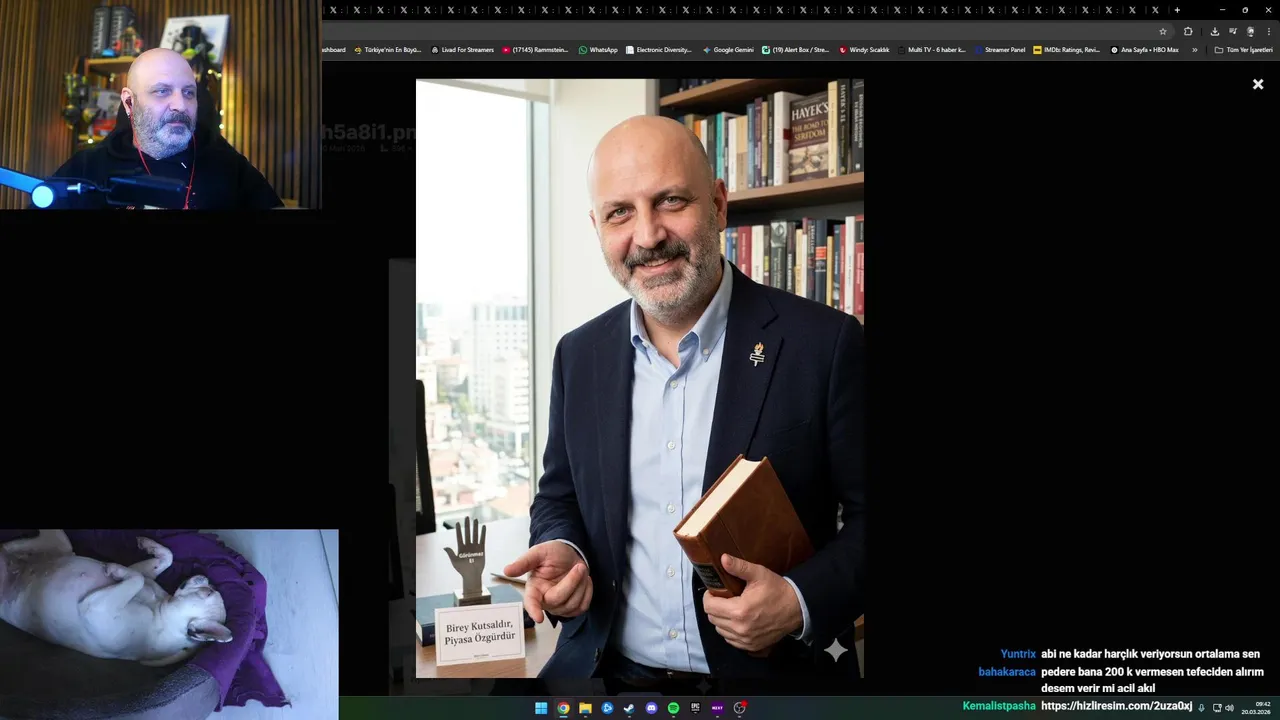
Task: Open the blue app icon beside File Explorer
Action: click(x=607, y=708)
